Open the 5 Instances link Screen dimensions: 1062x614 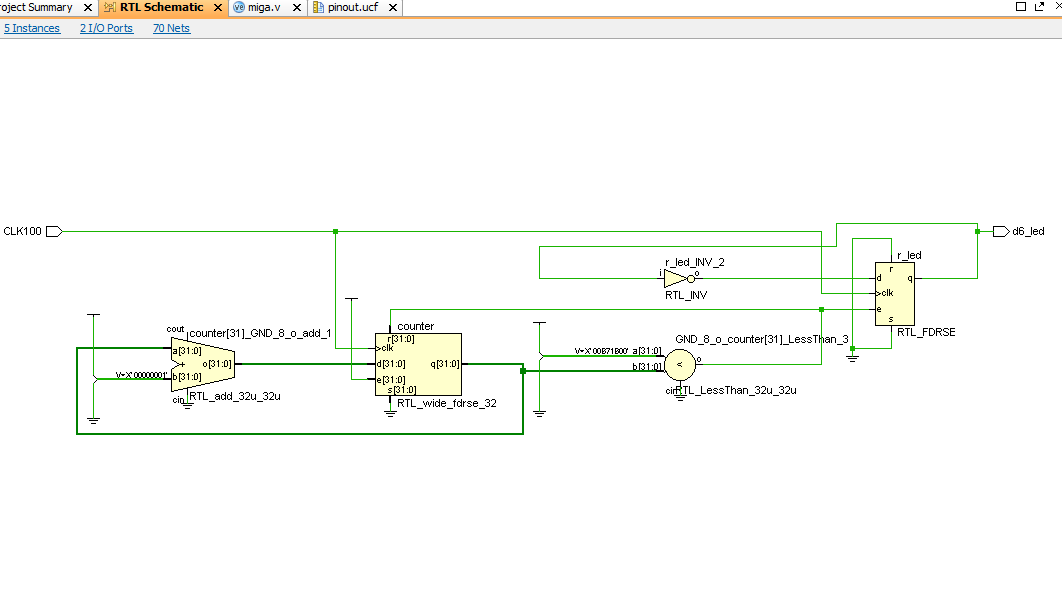click(x=32, y=28)
